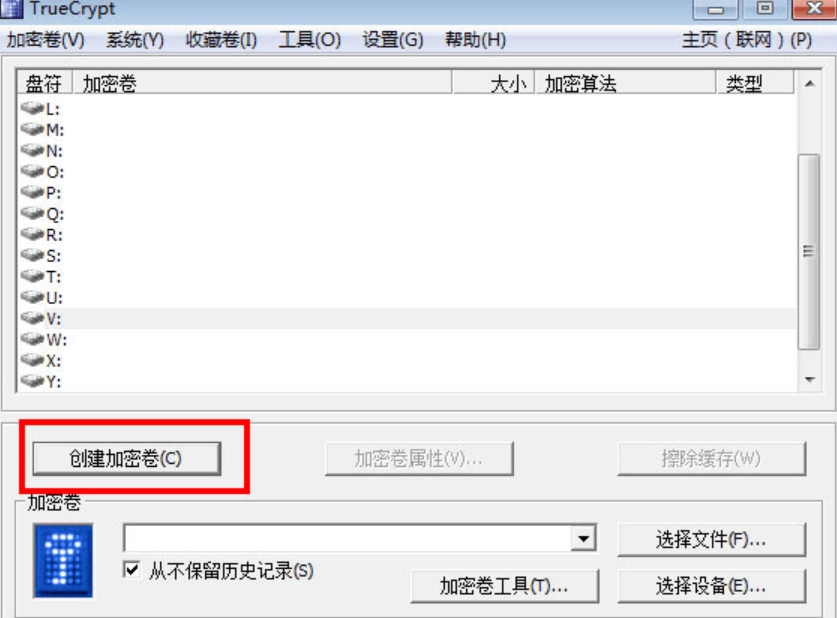Toggle the 从不保留历史记录 checkbox
Image resolution: width=837 pixels, height=618 pixels.
[x=131, y=569]
